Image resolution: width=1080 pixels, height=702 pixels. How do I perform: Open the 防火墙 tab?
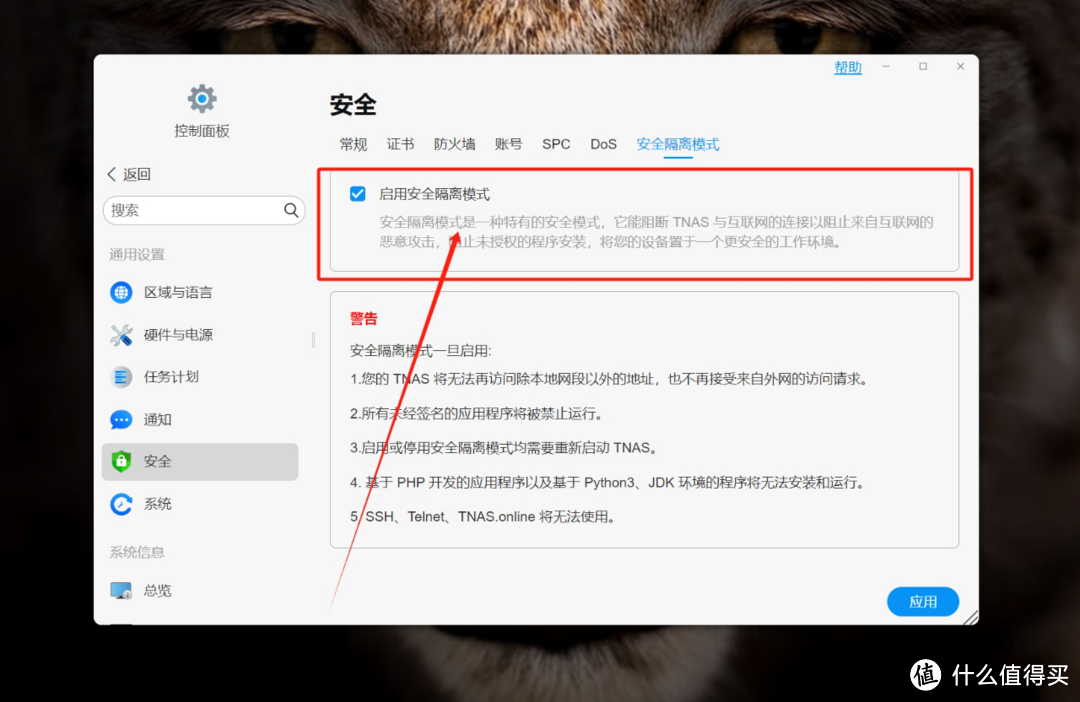(455, 144)
